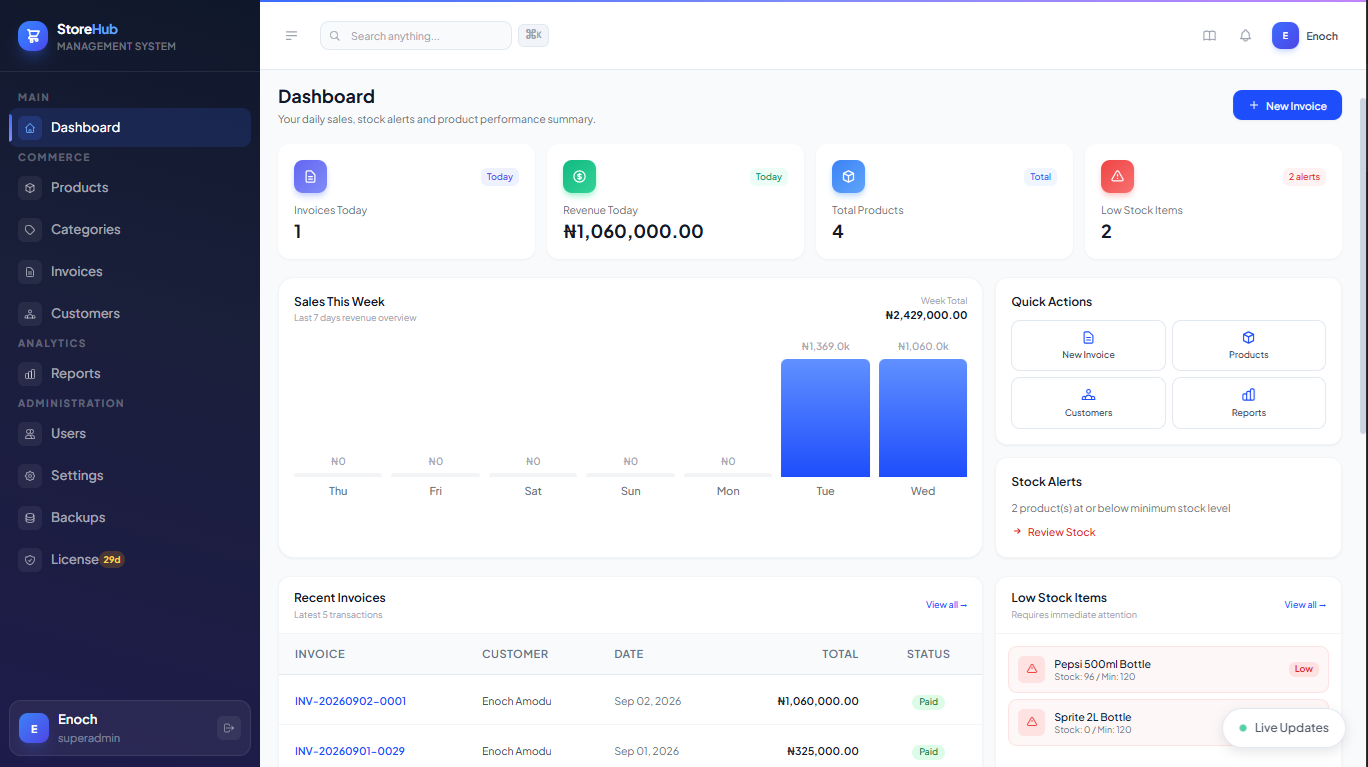Image resolution: width=1368 pixels, height=767 pixels.
Task: Click Products quick action tile
Action: (x=1249, y=345)
